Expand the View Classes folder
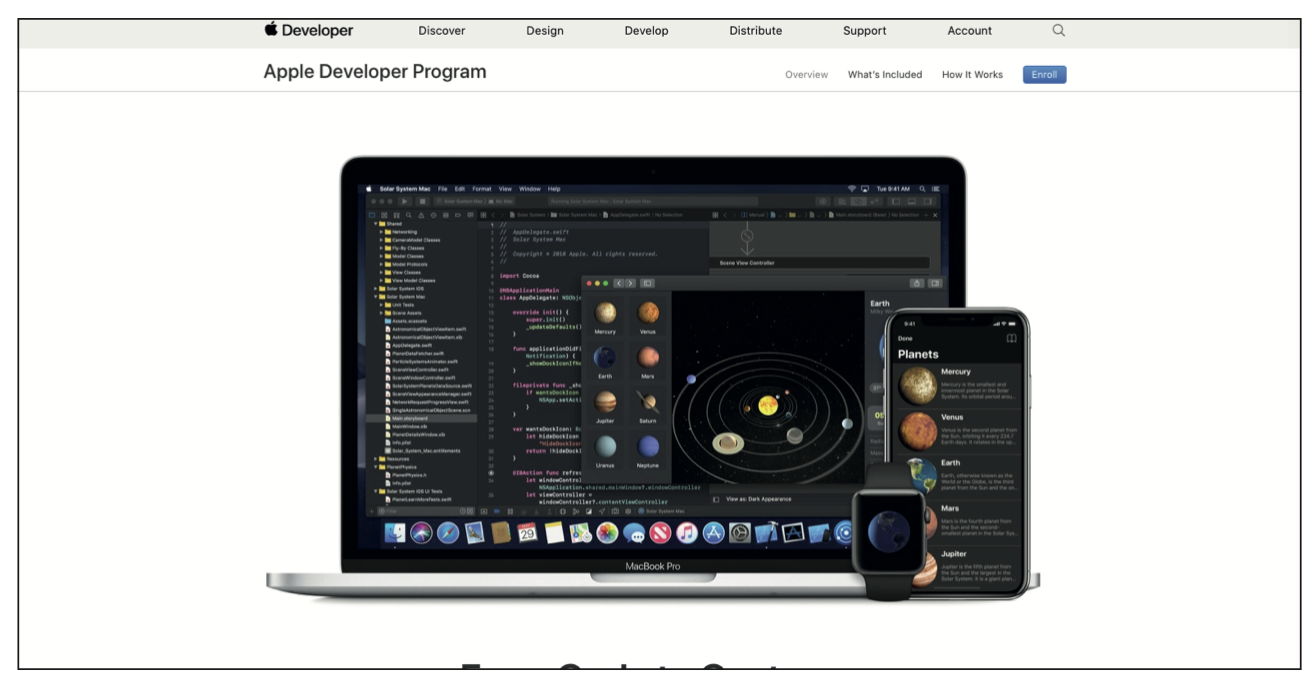The height and width of the screenshot is (680, 1314). [x=381, y=272]
